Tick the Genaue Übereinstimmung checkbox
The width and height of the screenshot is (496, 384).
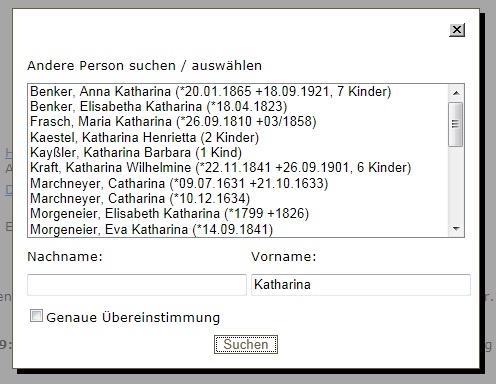(36, 316)
